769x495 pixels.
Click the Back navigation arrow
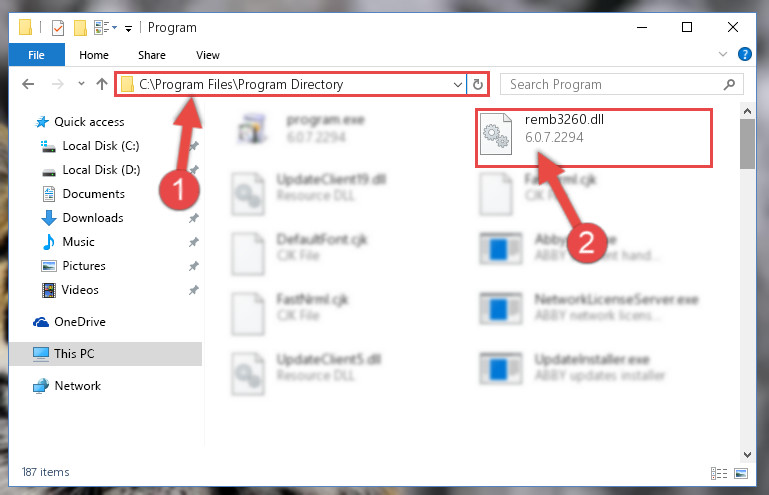(x=28, y=84)
